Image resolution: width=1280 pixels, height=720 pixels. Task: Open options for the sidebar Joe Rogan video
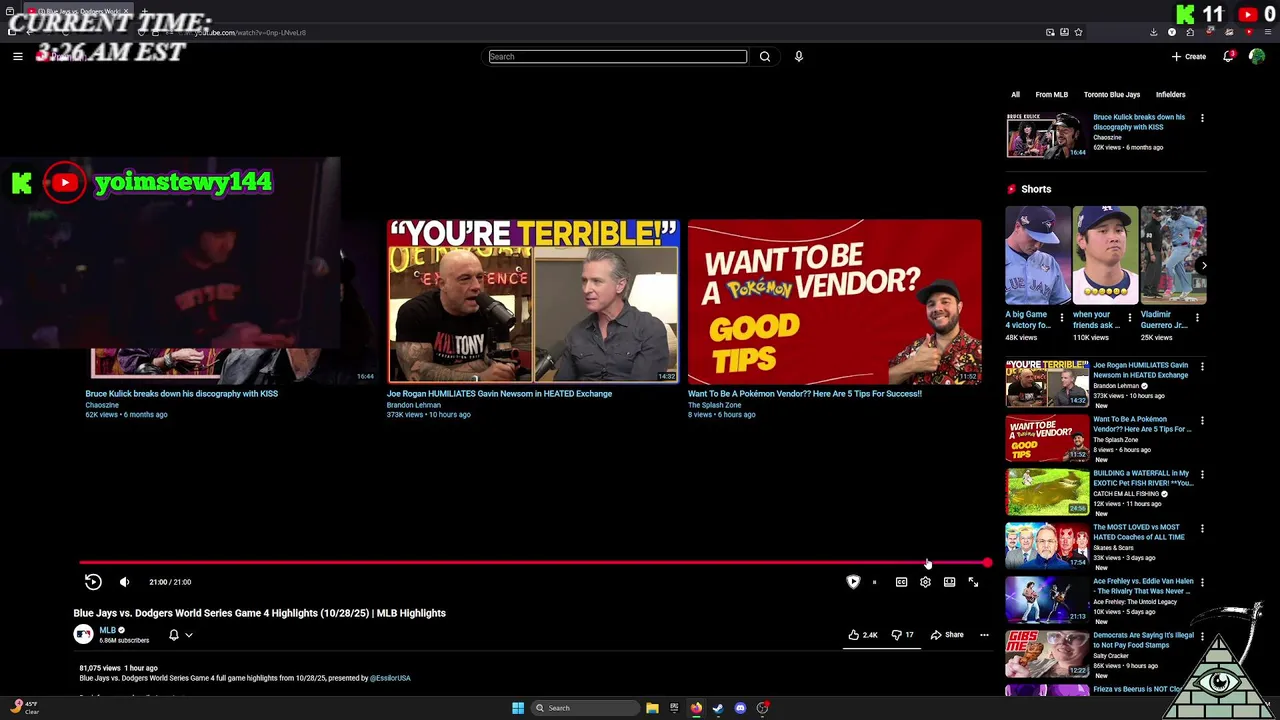click(x=1202, y=367)
